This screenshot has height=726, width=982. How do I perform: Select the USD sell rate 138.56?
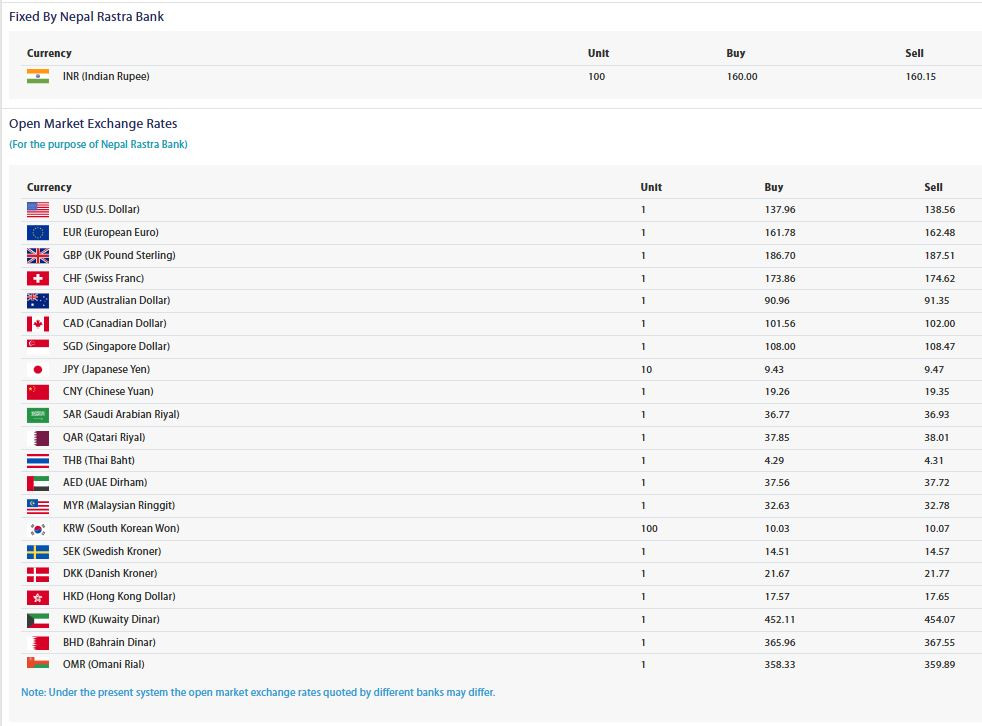(939, 209)
